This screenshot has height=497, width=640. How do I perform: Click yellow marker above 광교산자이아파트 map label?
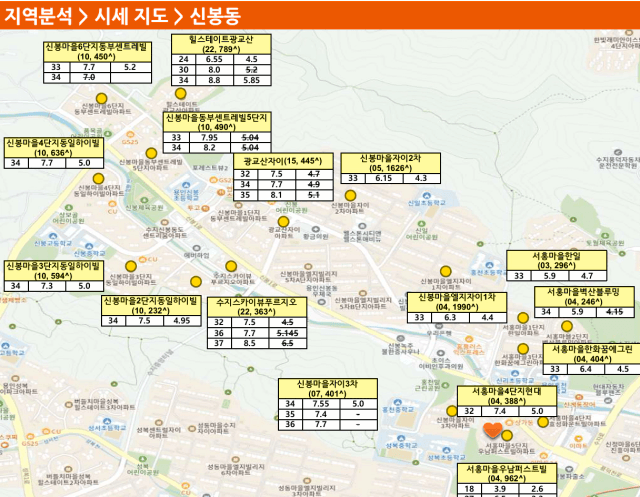(x=283, y=222)
